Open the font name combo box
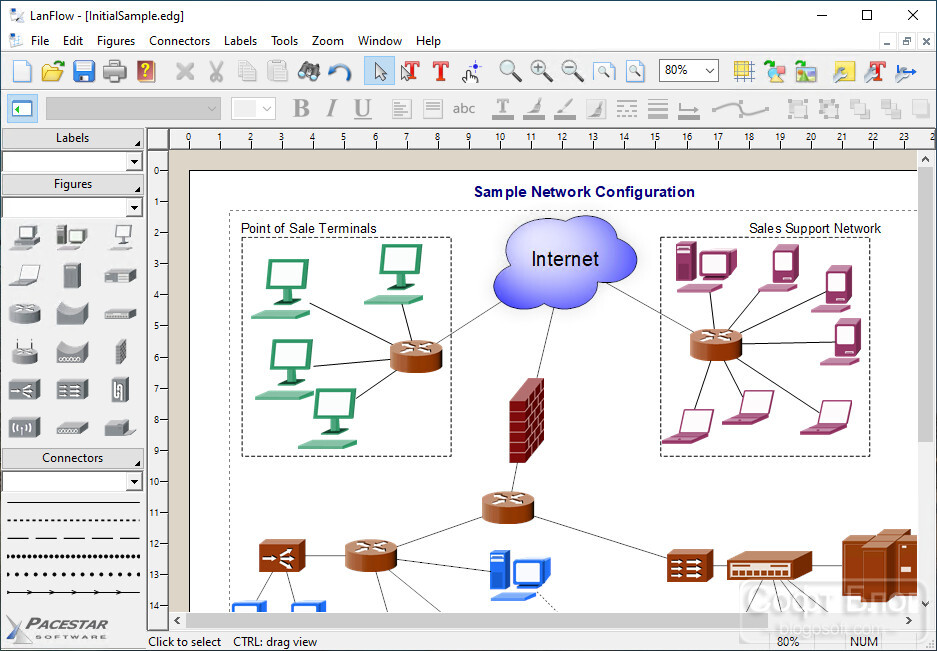Viewport: 937px width, 651px height. 133,109
